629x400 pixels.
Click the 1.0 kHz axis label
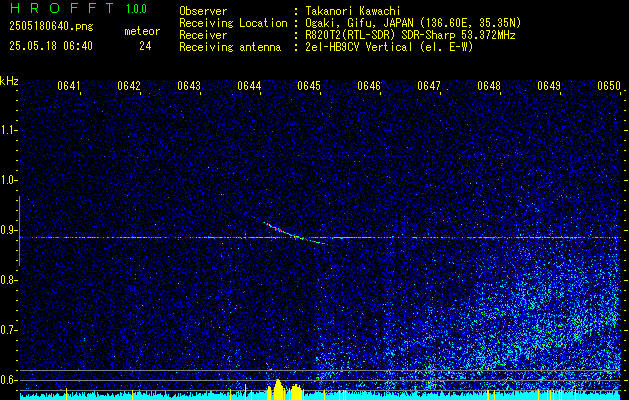click(9, 180)
